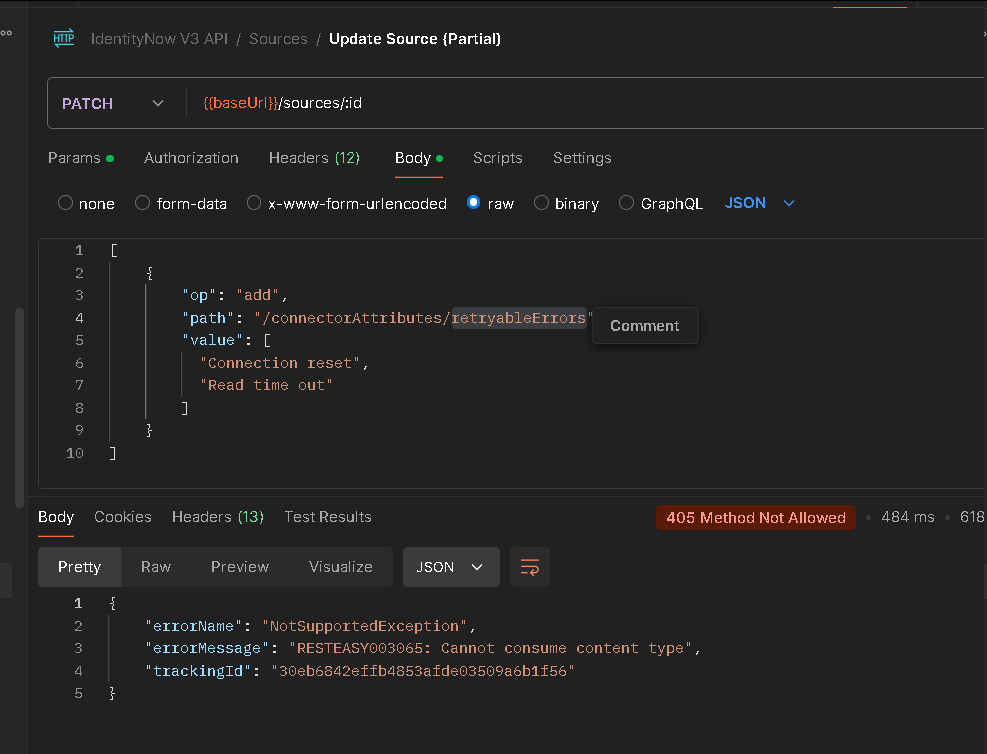Image resolution: width=987 pixels, height=754 pixels.
Task: Click the Sources breadcrumb link
Action: click(x=278, y=39)
